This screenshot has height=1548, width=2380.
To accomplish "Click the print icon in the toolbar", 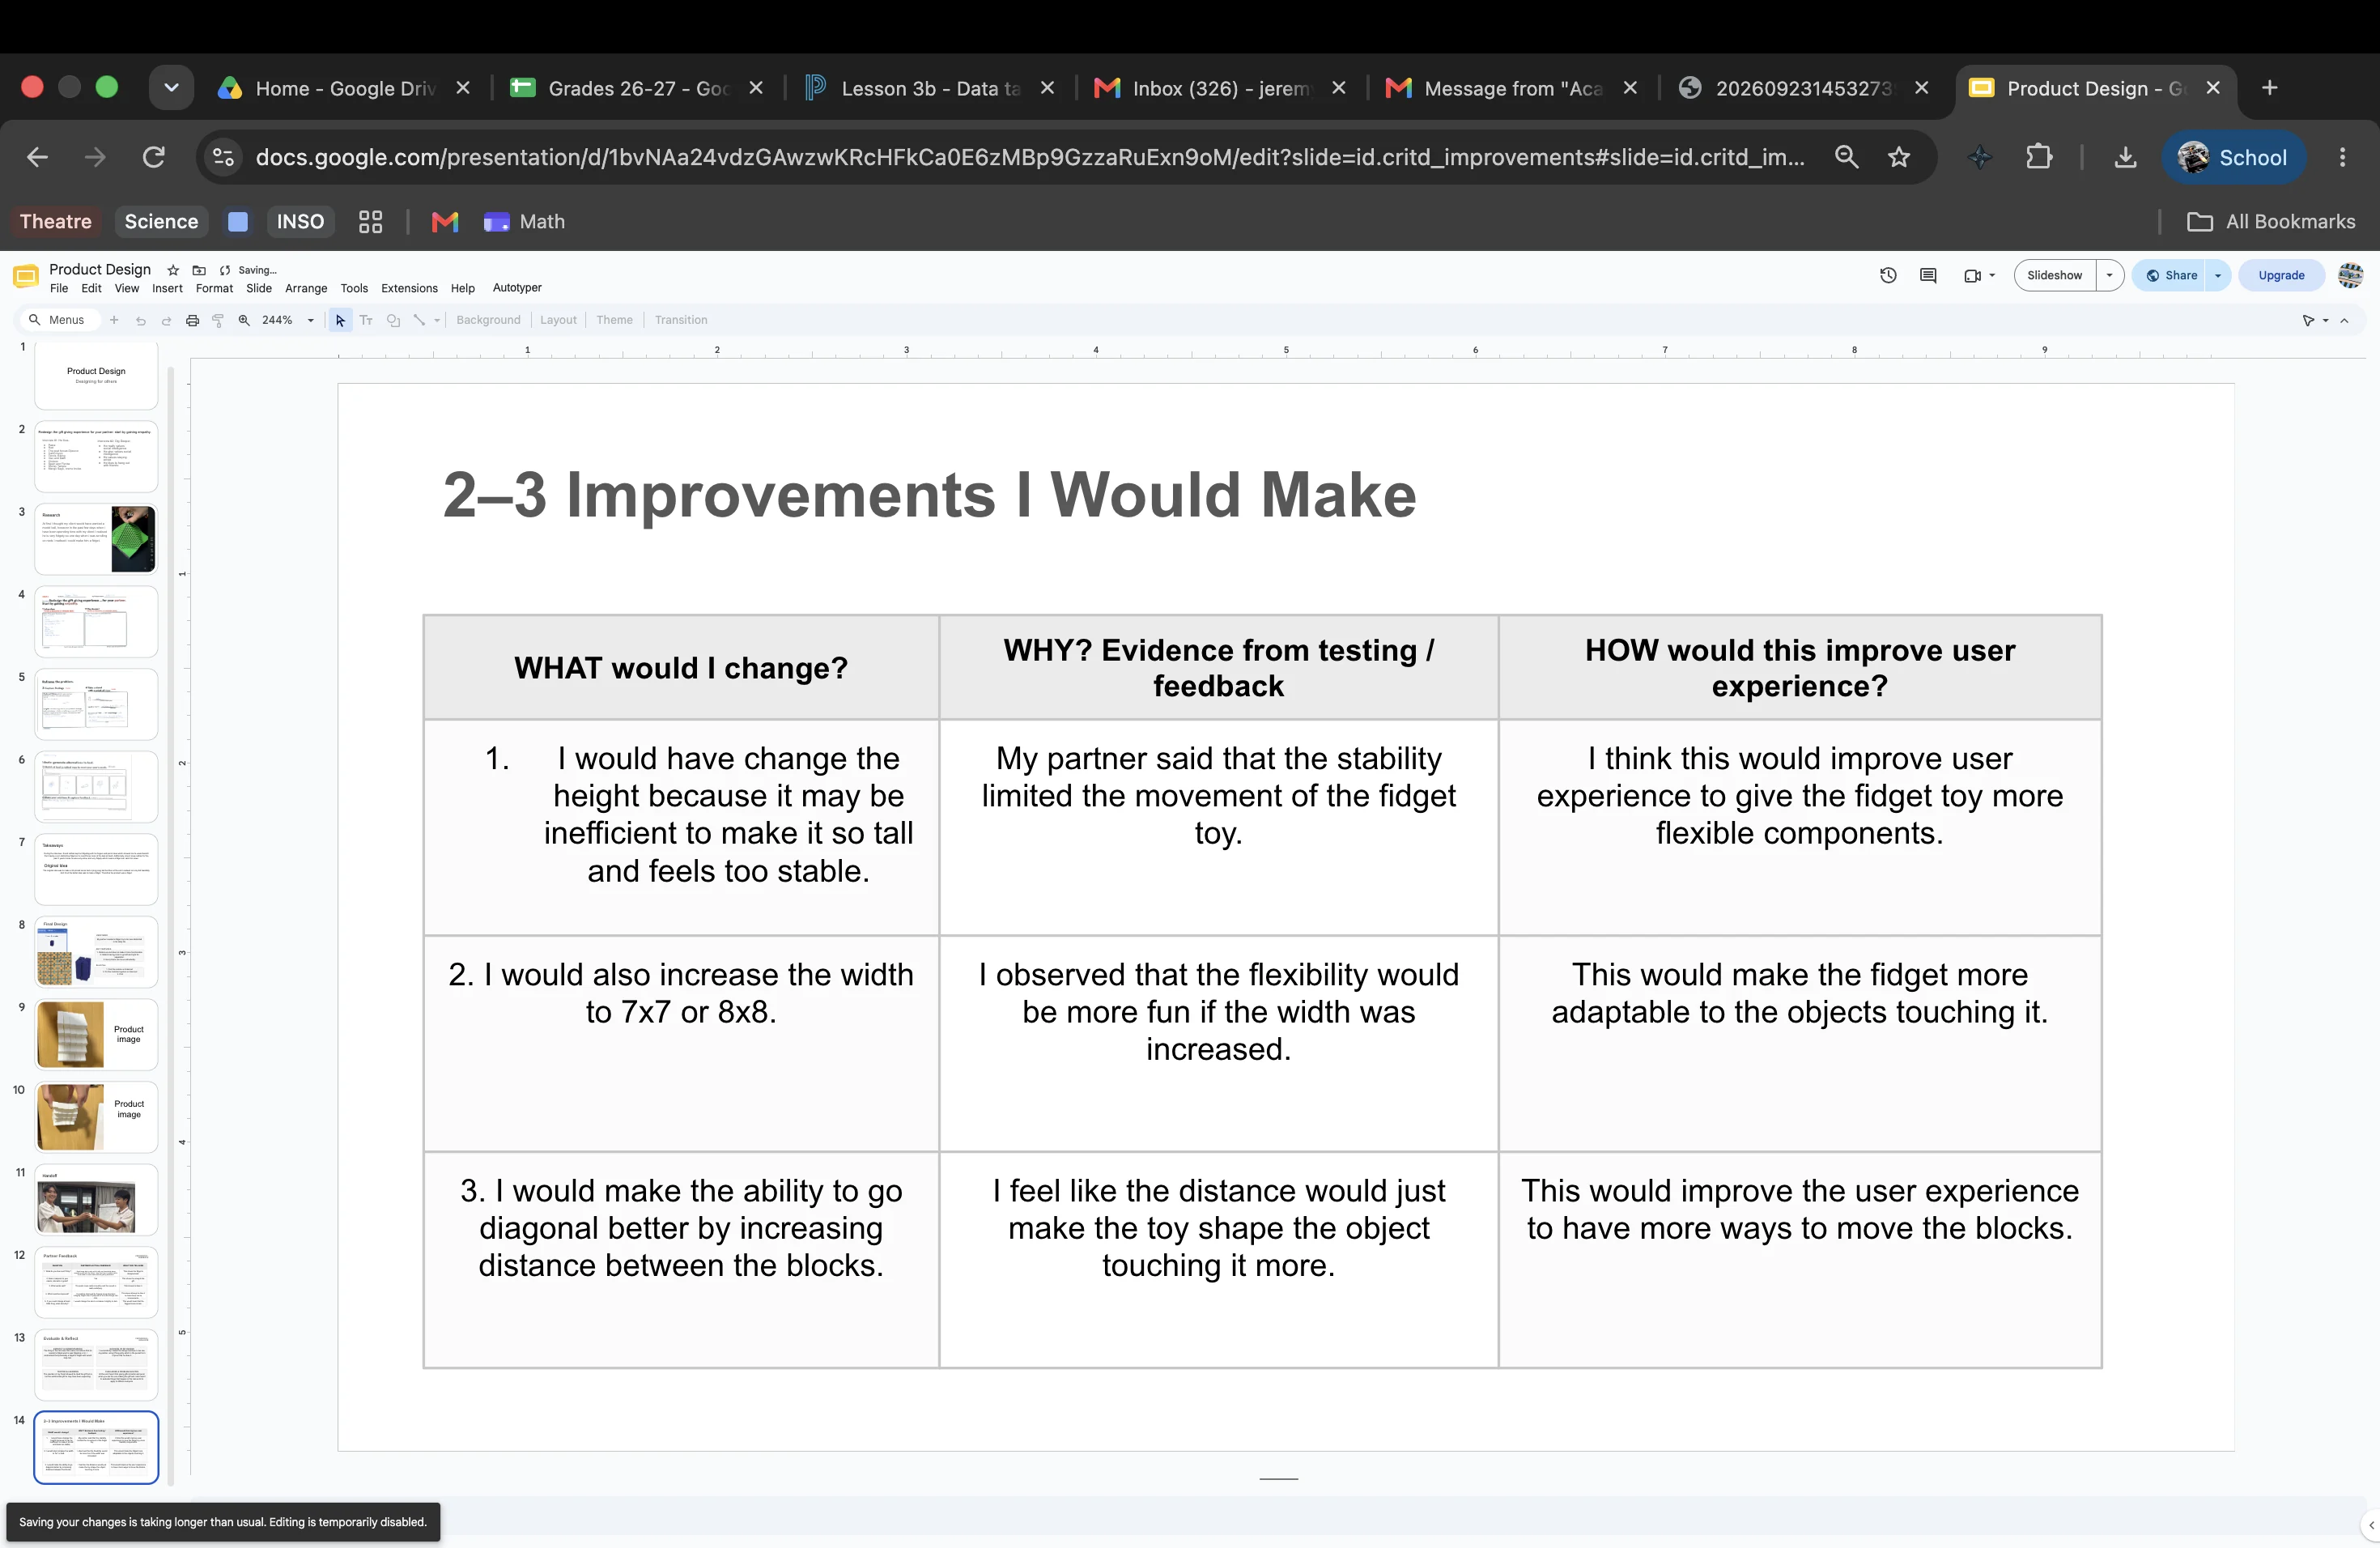I will tap(192, 320).
